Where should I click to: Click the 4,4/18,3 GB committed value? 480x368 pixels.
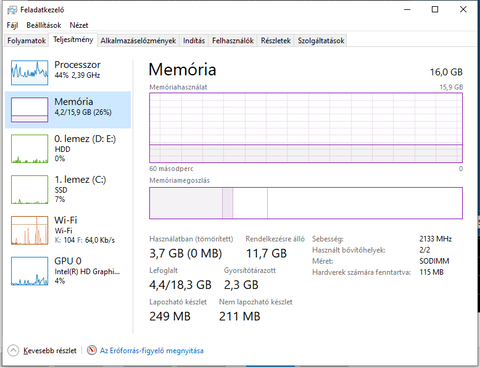point(180,285)
